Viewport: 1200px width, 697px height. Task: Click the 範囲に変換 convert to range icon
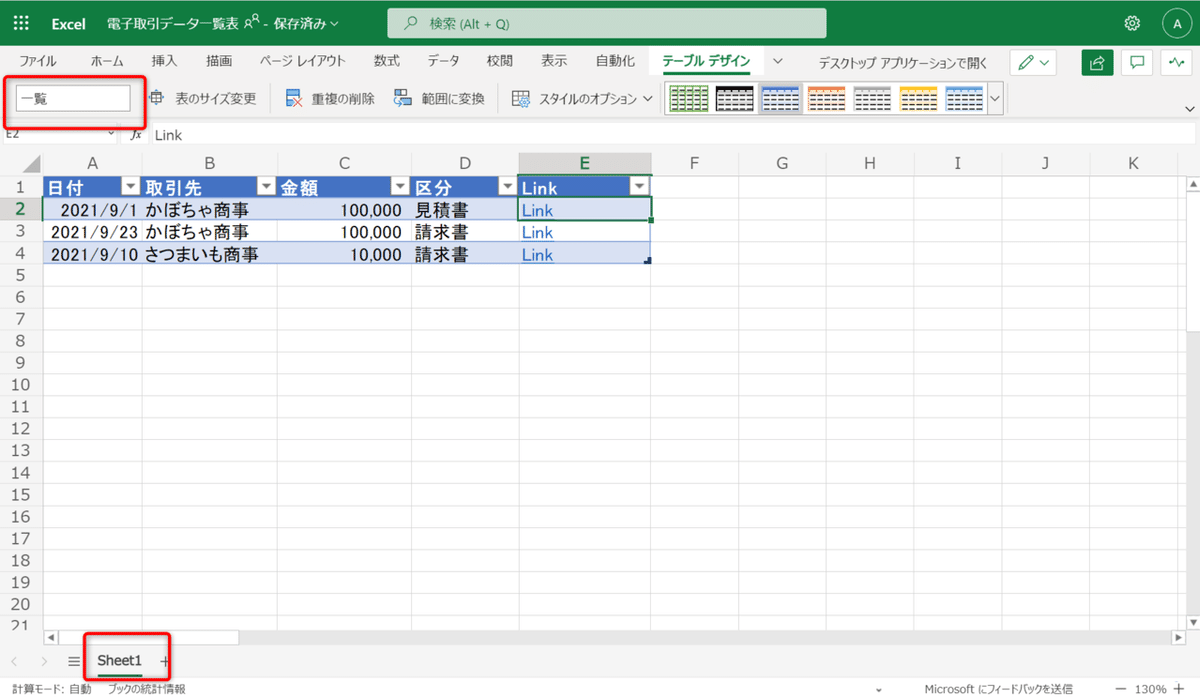coord(403,98)
